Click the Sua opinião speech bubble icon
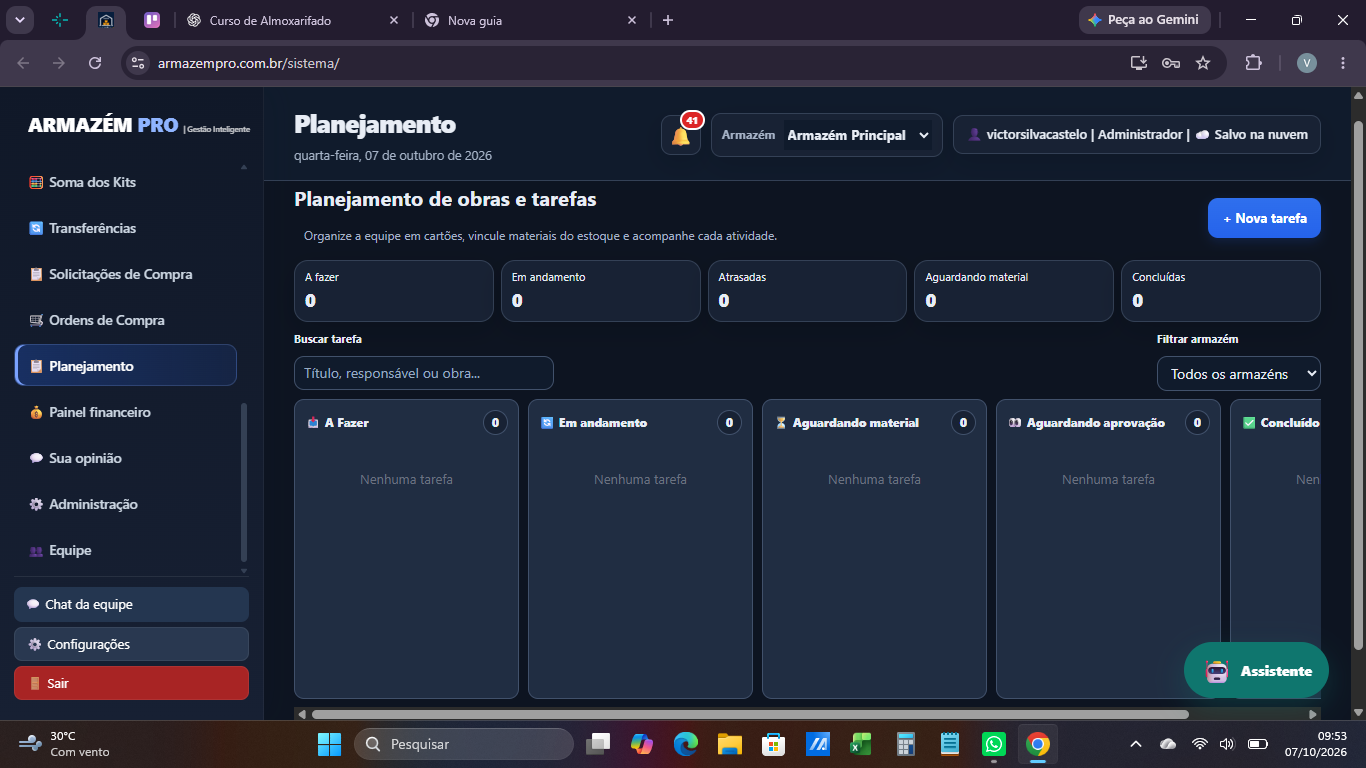1366x768 pixels. coord(36,458)
